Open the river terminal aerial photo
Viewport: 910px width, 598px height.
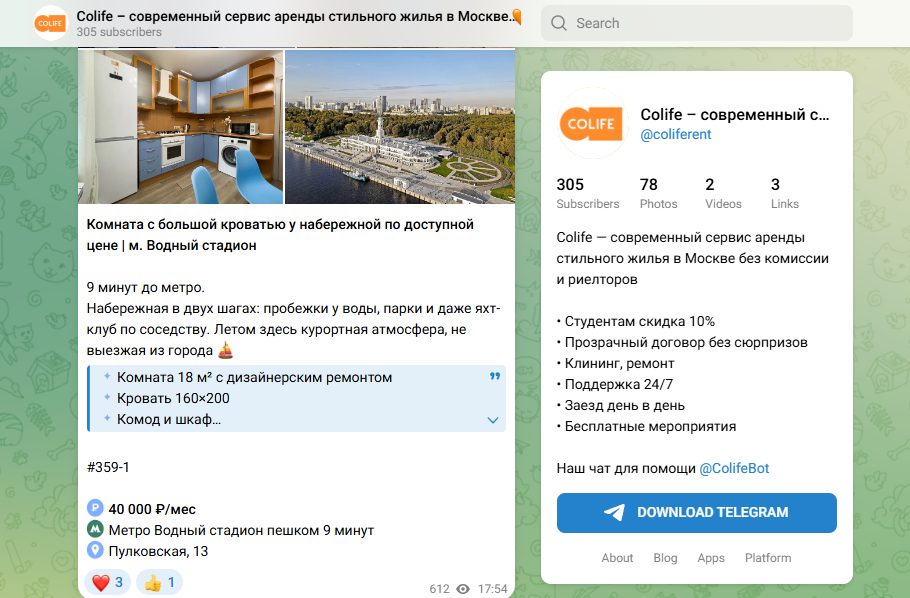point(400,127)
